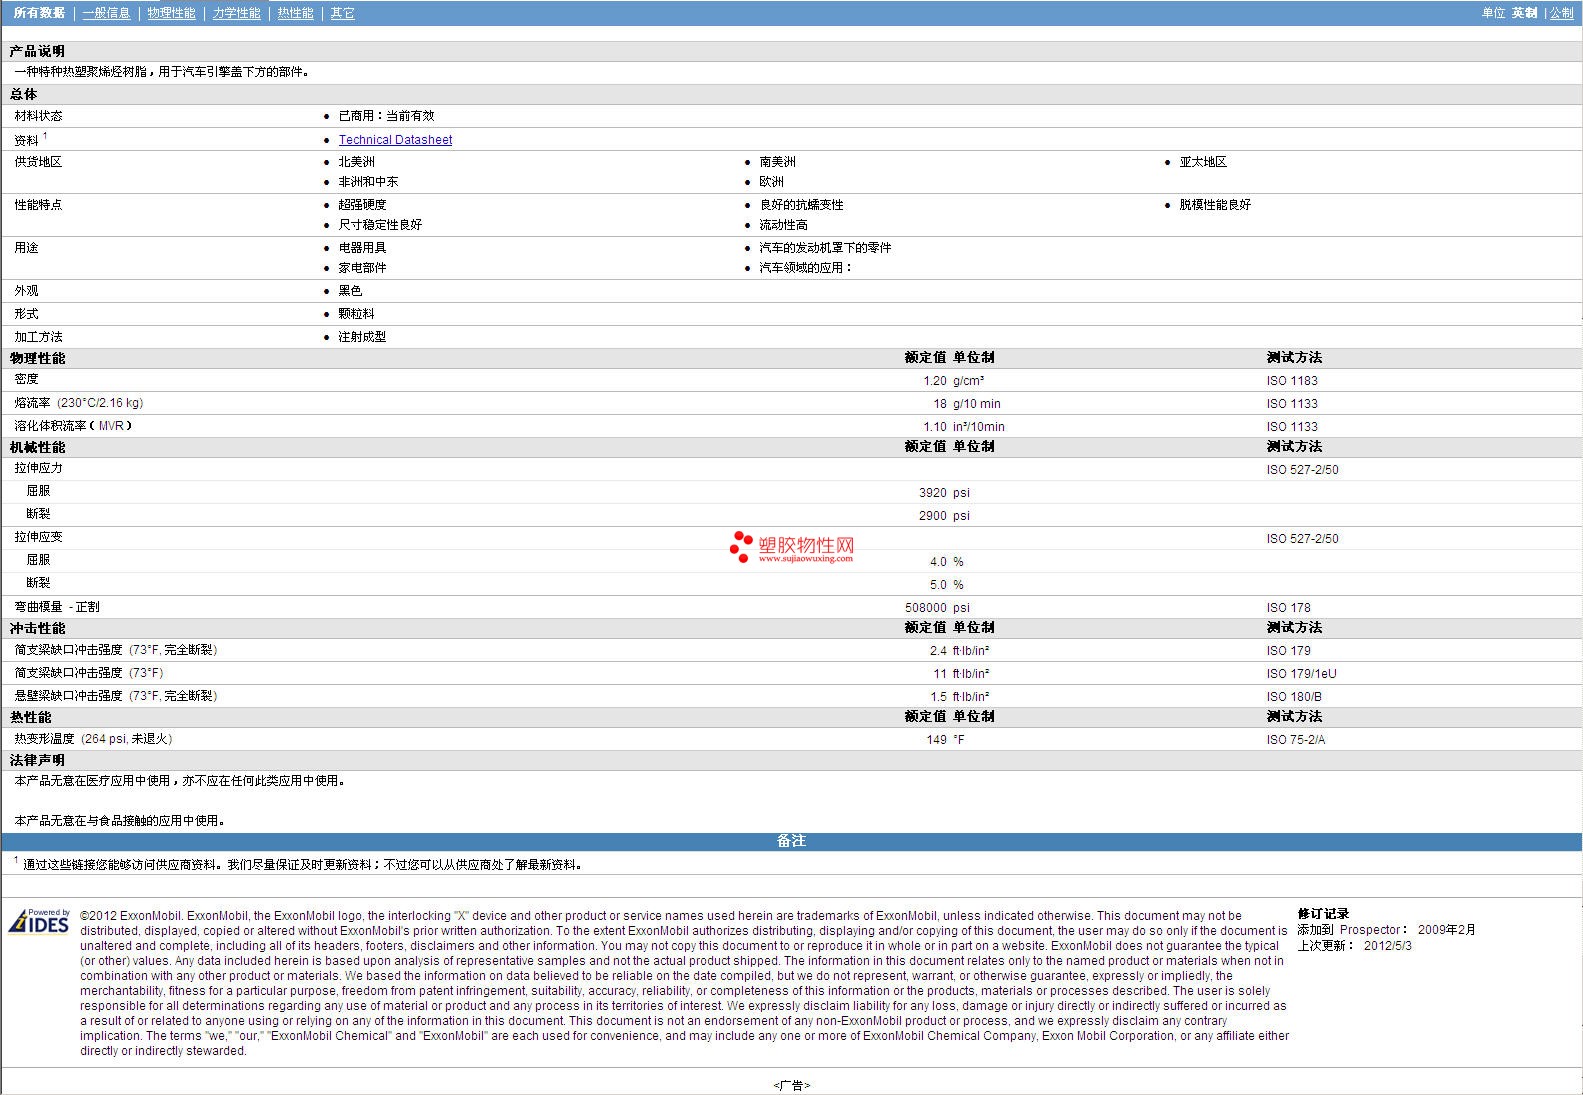The height and width of the screenshot is (1095, 1583).
Task: Switch to the 其它 tab
Action: tap(342, 13)
